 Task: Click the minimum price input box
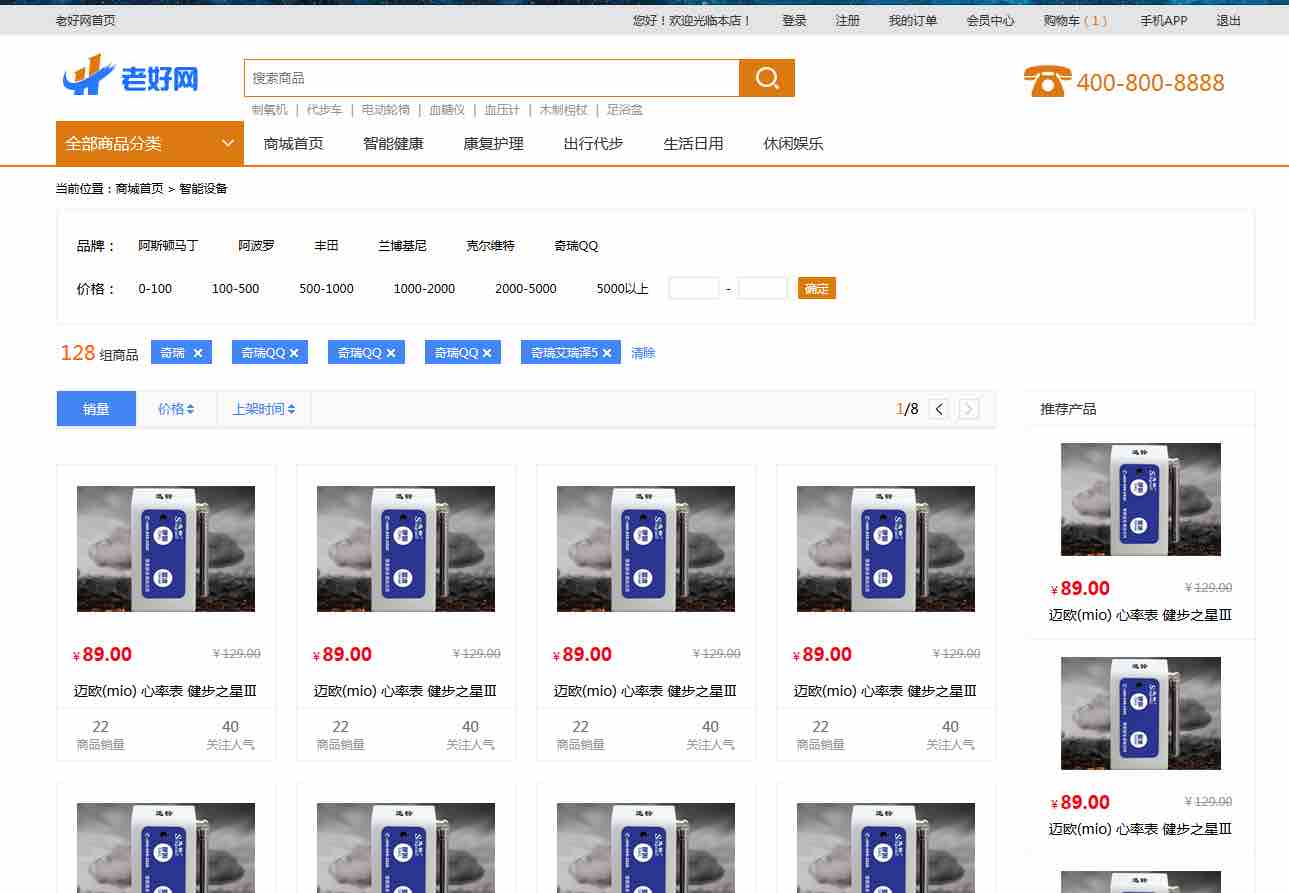click(693, 288)
